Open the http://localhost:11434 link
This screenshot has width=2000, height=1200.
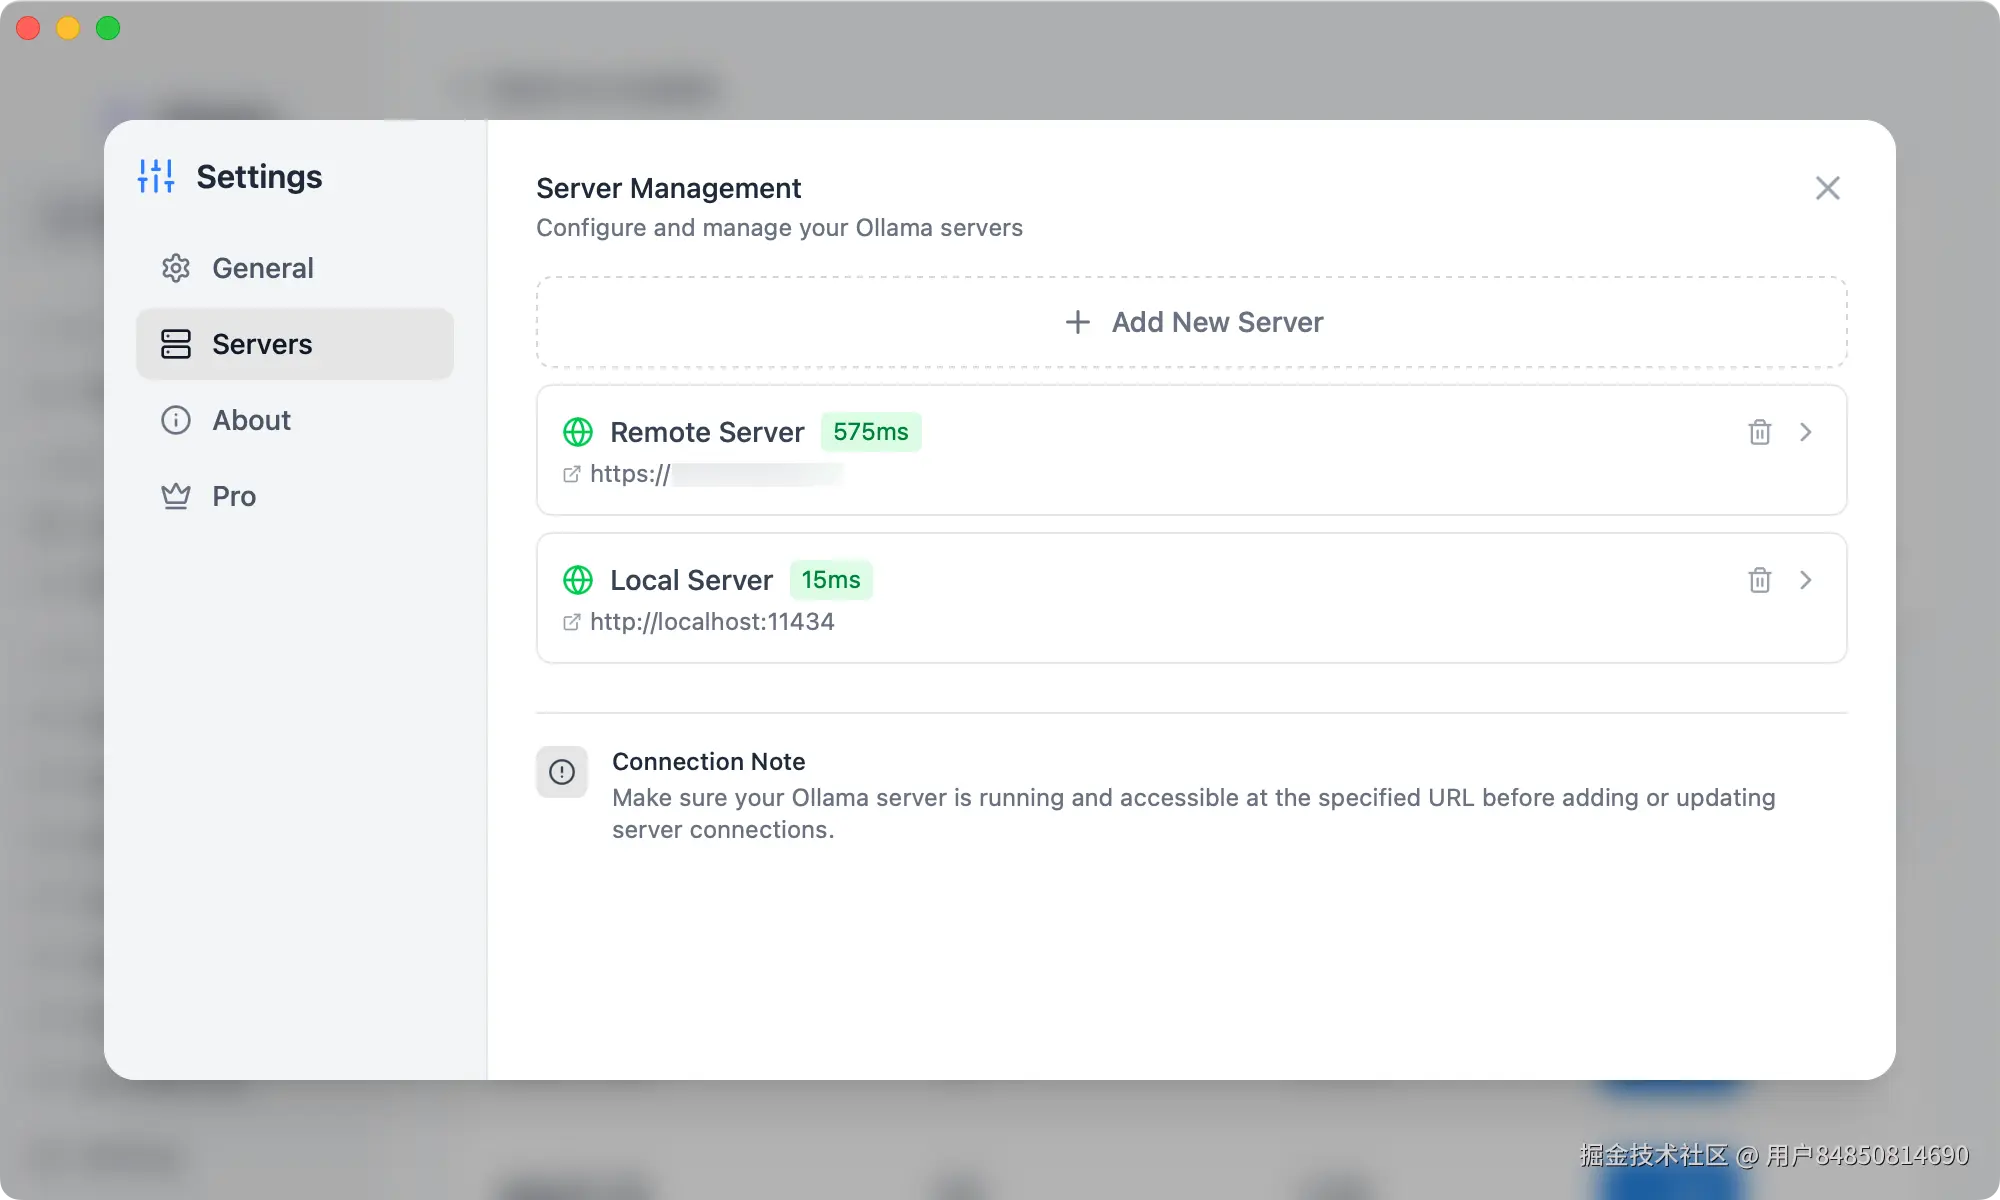712,622
